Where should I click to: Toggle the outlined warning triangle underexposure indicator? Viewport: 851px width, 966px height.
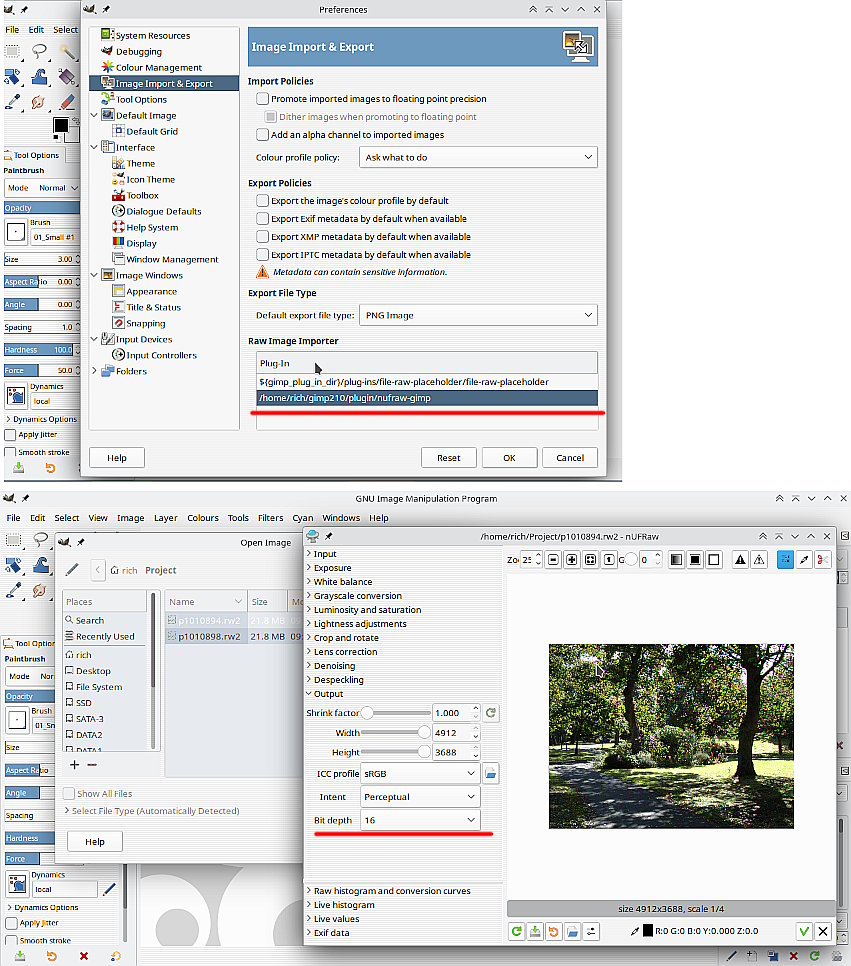[759, 559]
